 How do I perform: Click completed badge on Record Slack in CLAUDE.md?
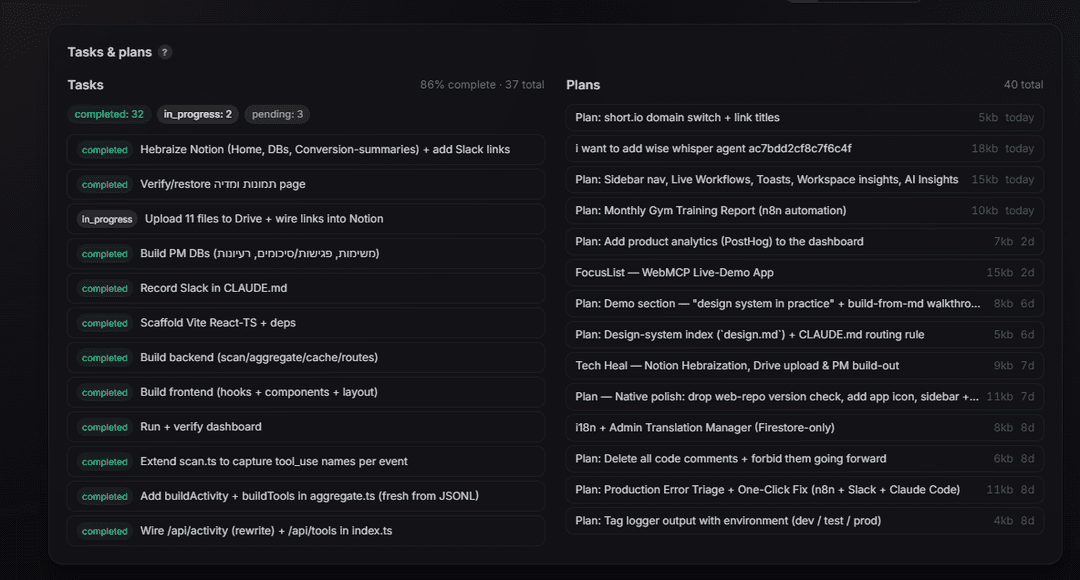(x=105, y=289)
